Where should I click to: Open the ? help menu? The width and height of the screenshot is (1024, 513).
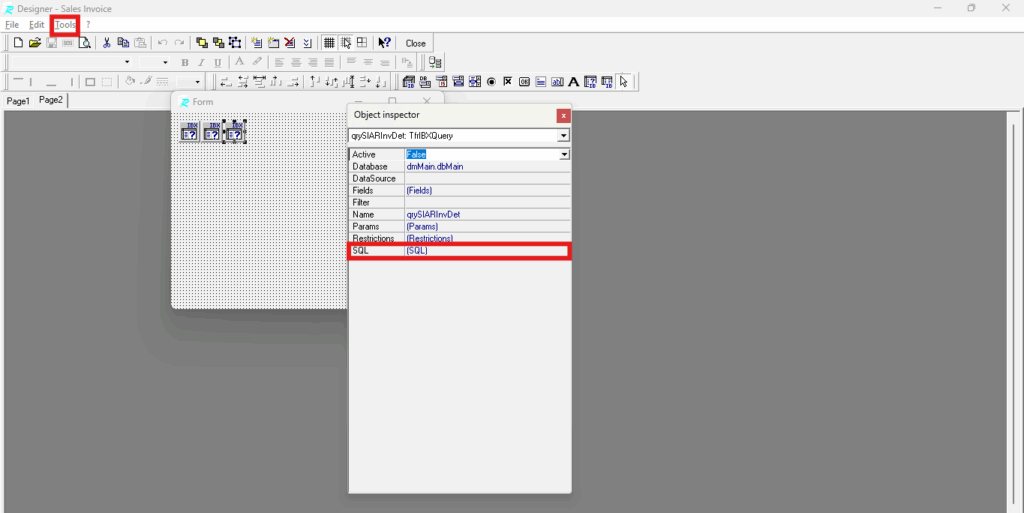(x=88, y=25)
